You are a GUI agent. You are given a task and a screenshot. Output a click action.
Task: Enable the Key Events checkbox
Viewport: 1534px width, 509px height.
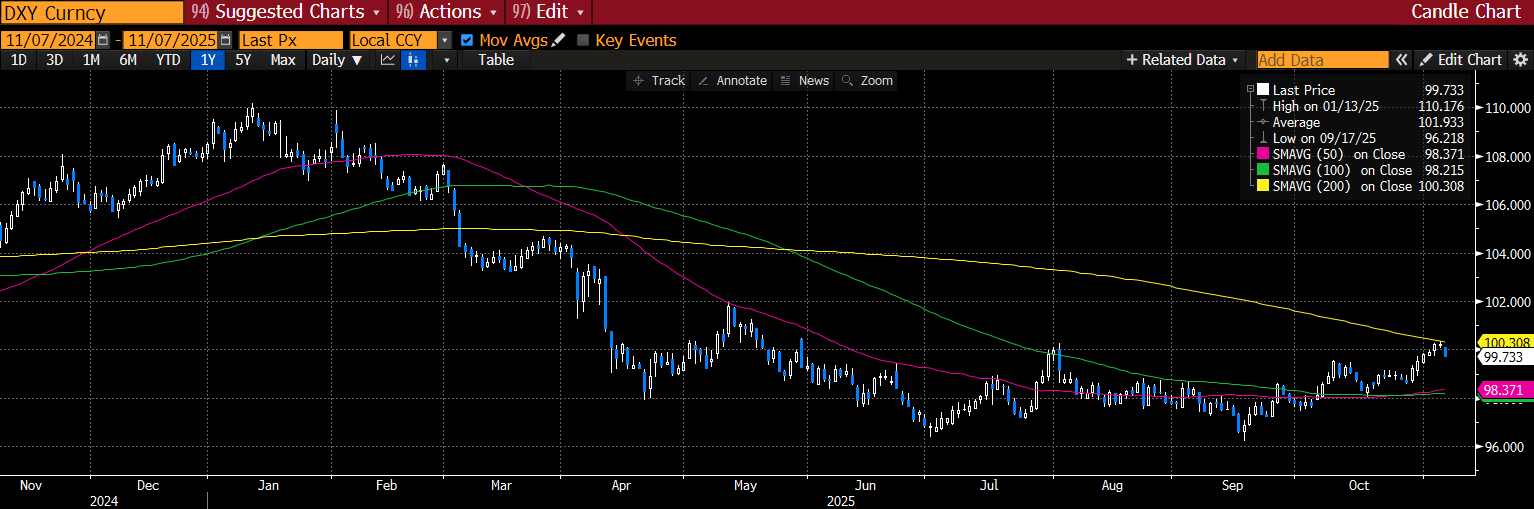583,40
